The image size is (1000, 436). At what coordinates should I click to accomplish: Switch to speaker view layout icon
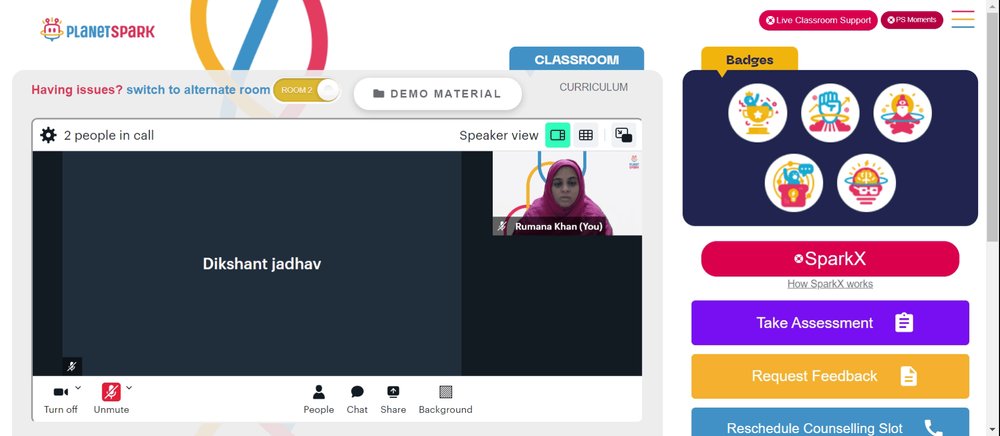557,135
